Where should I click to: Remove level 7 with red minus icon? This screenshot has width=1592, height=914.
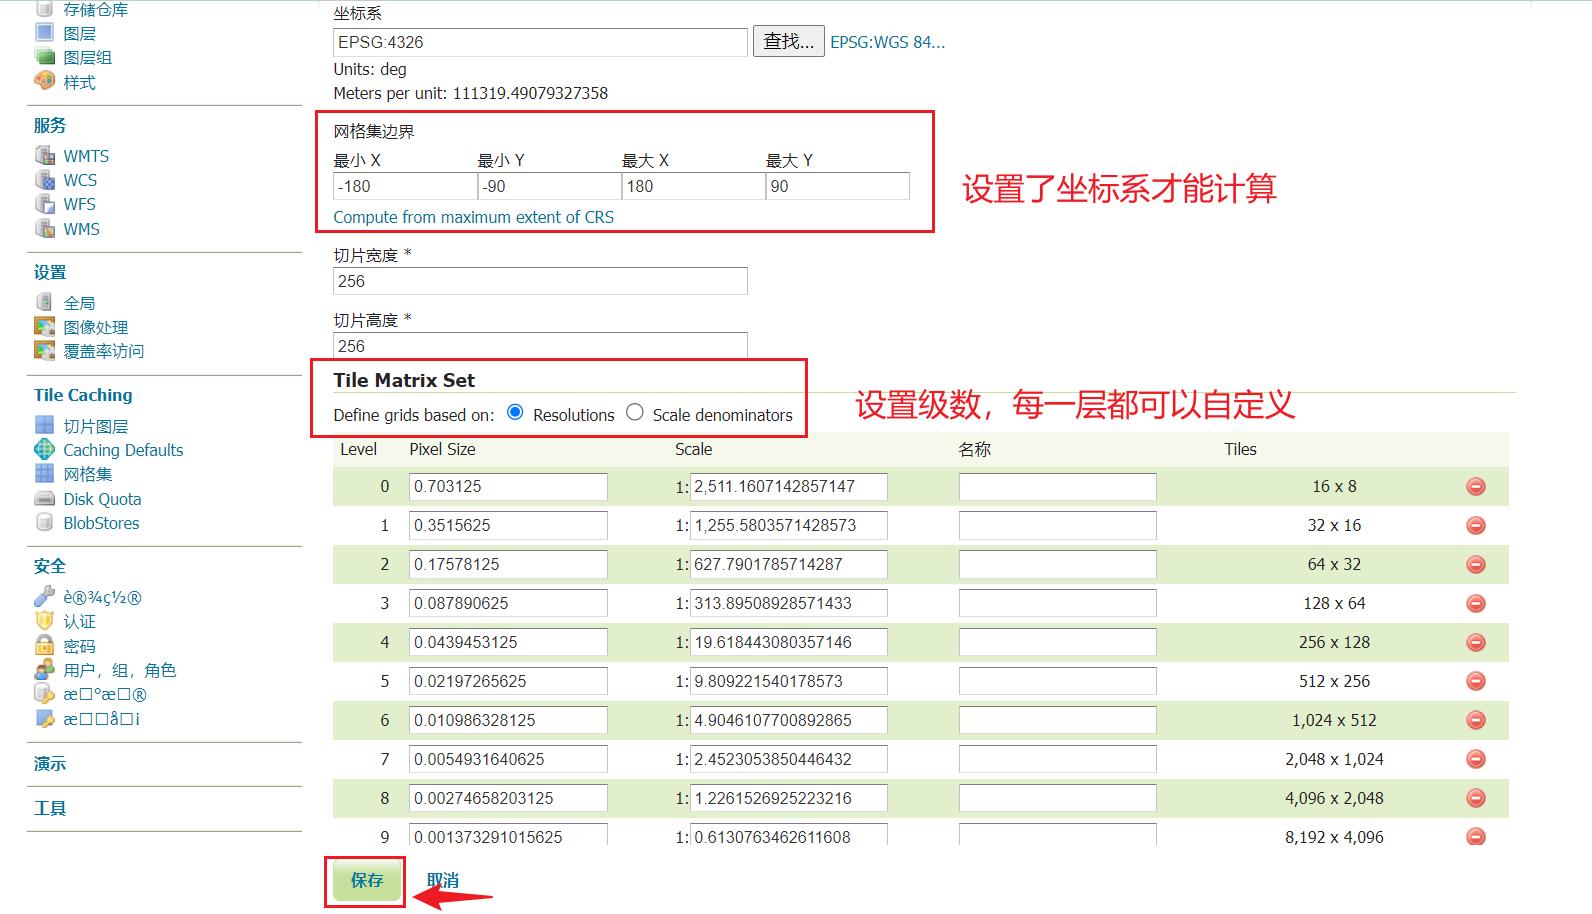pyautogui.click(x=1475, y=760)
